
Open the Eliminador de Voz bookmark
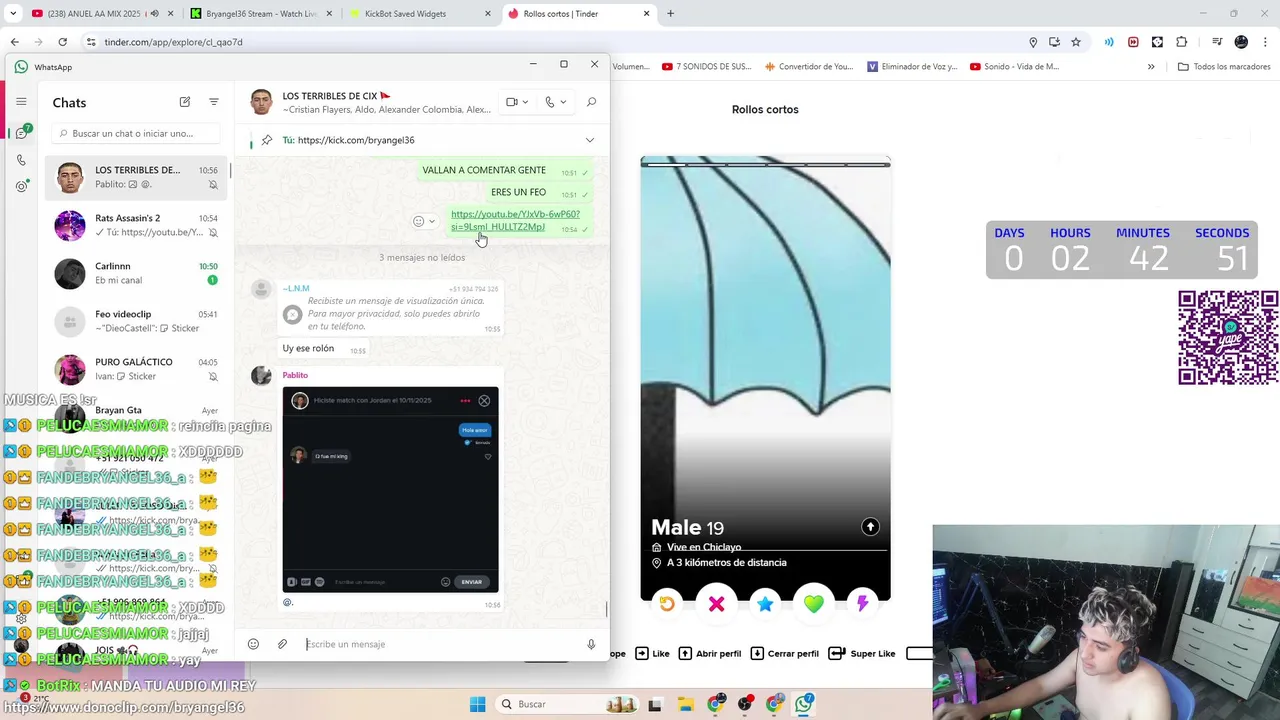click(913, 67)
